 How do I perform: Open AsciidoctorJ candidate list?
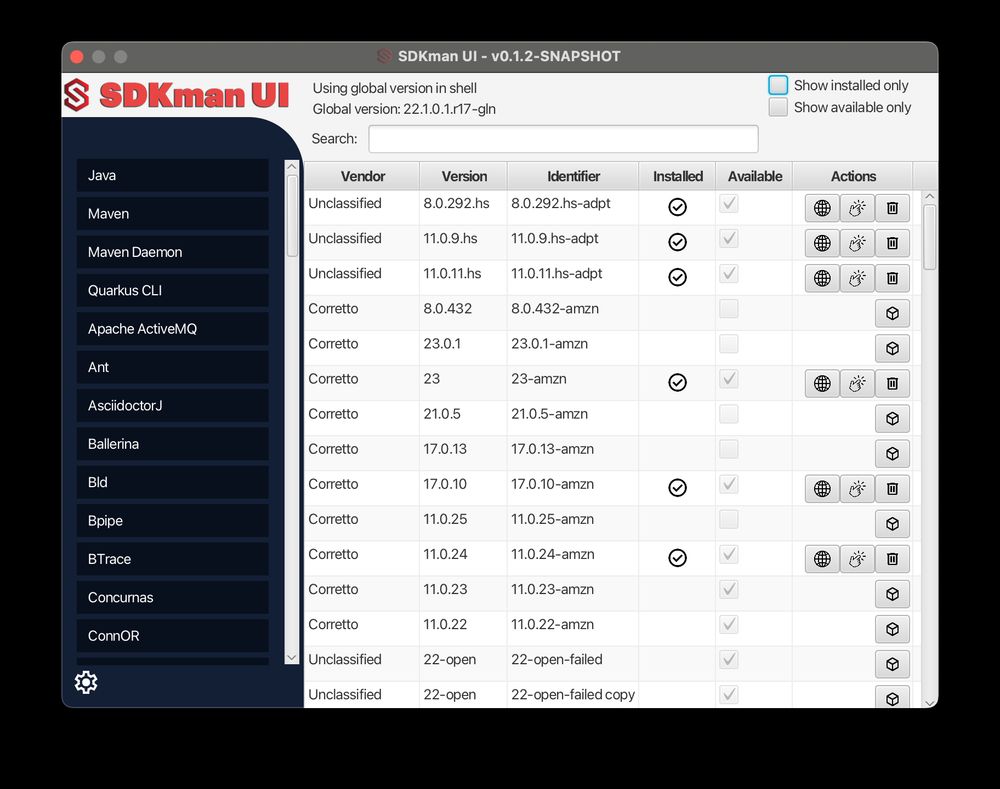[172, 405]
